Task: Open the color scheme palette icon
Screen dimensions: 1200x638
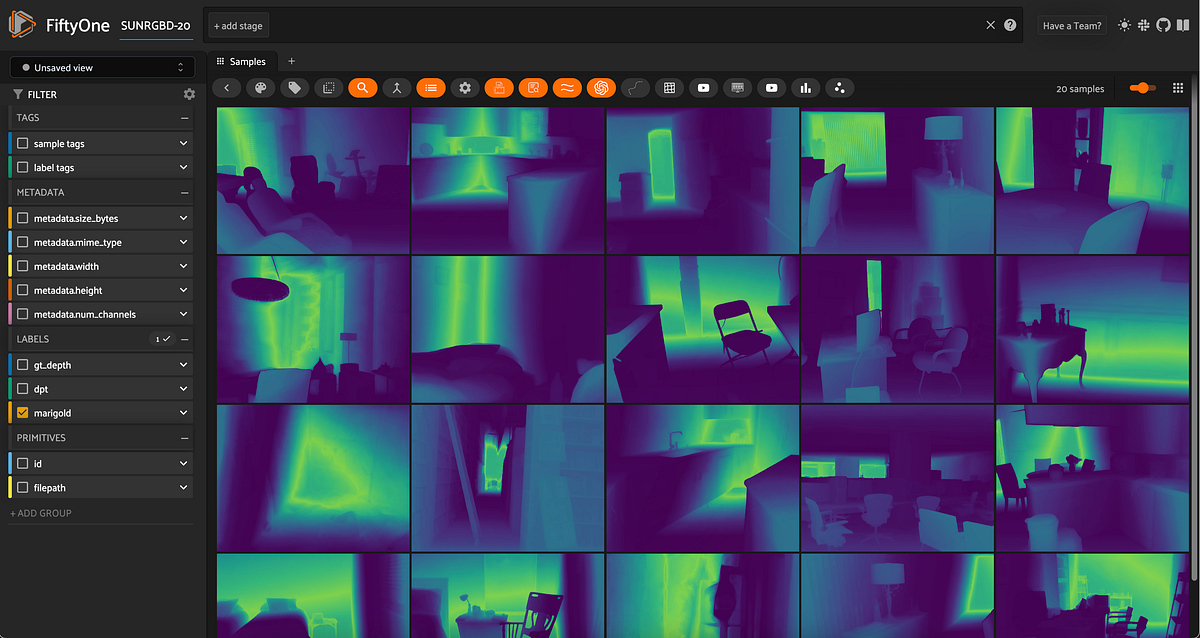Action: [260, 88]
